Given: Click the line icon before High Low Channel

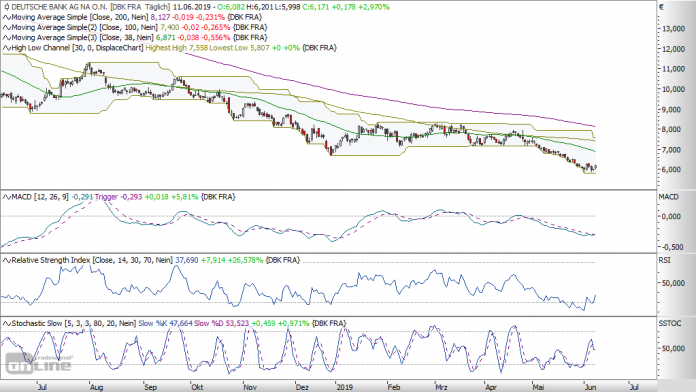Looking at the screenshot, I should (7, 48).
